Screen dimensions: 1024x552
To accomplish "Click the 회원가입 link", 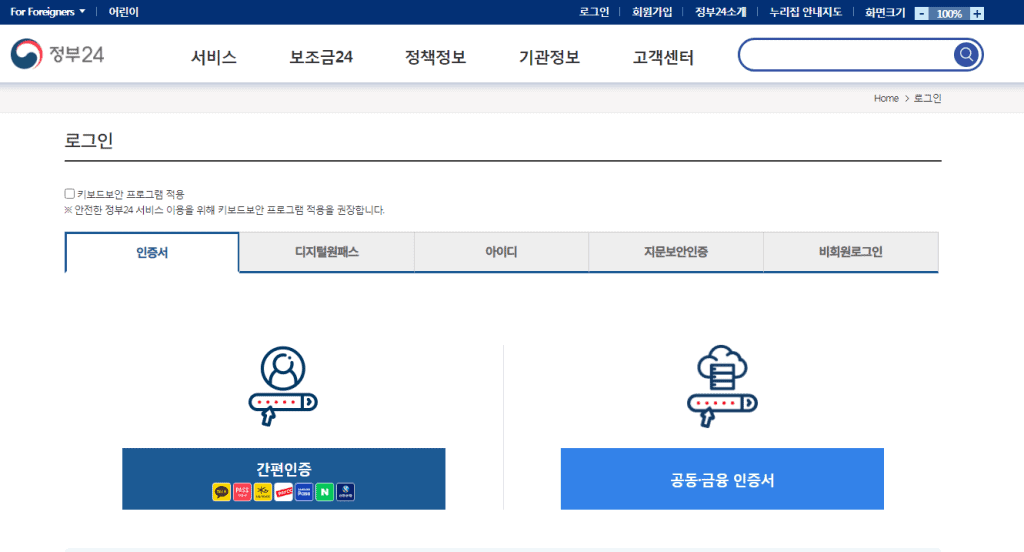I will [652, 12].
